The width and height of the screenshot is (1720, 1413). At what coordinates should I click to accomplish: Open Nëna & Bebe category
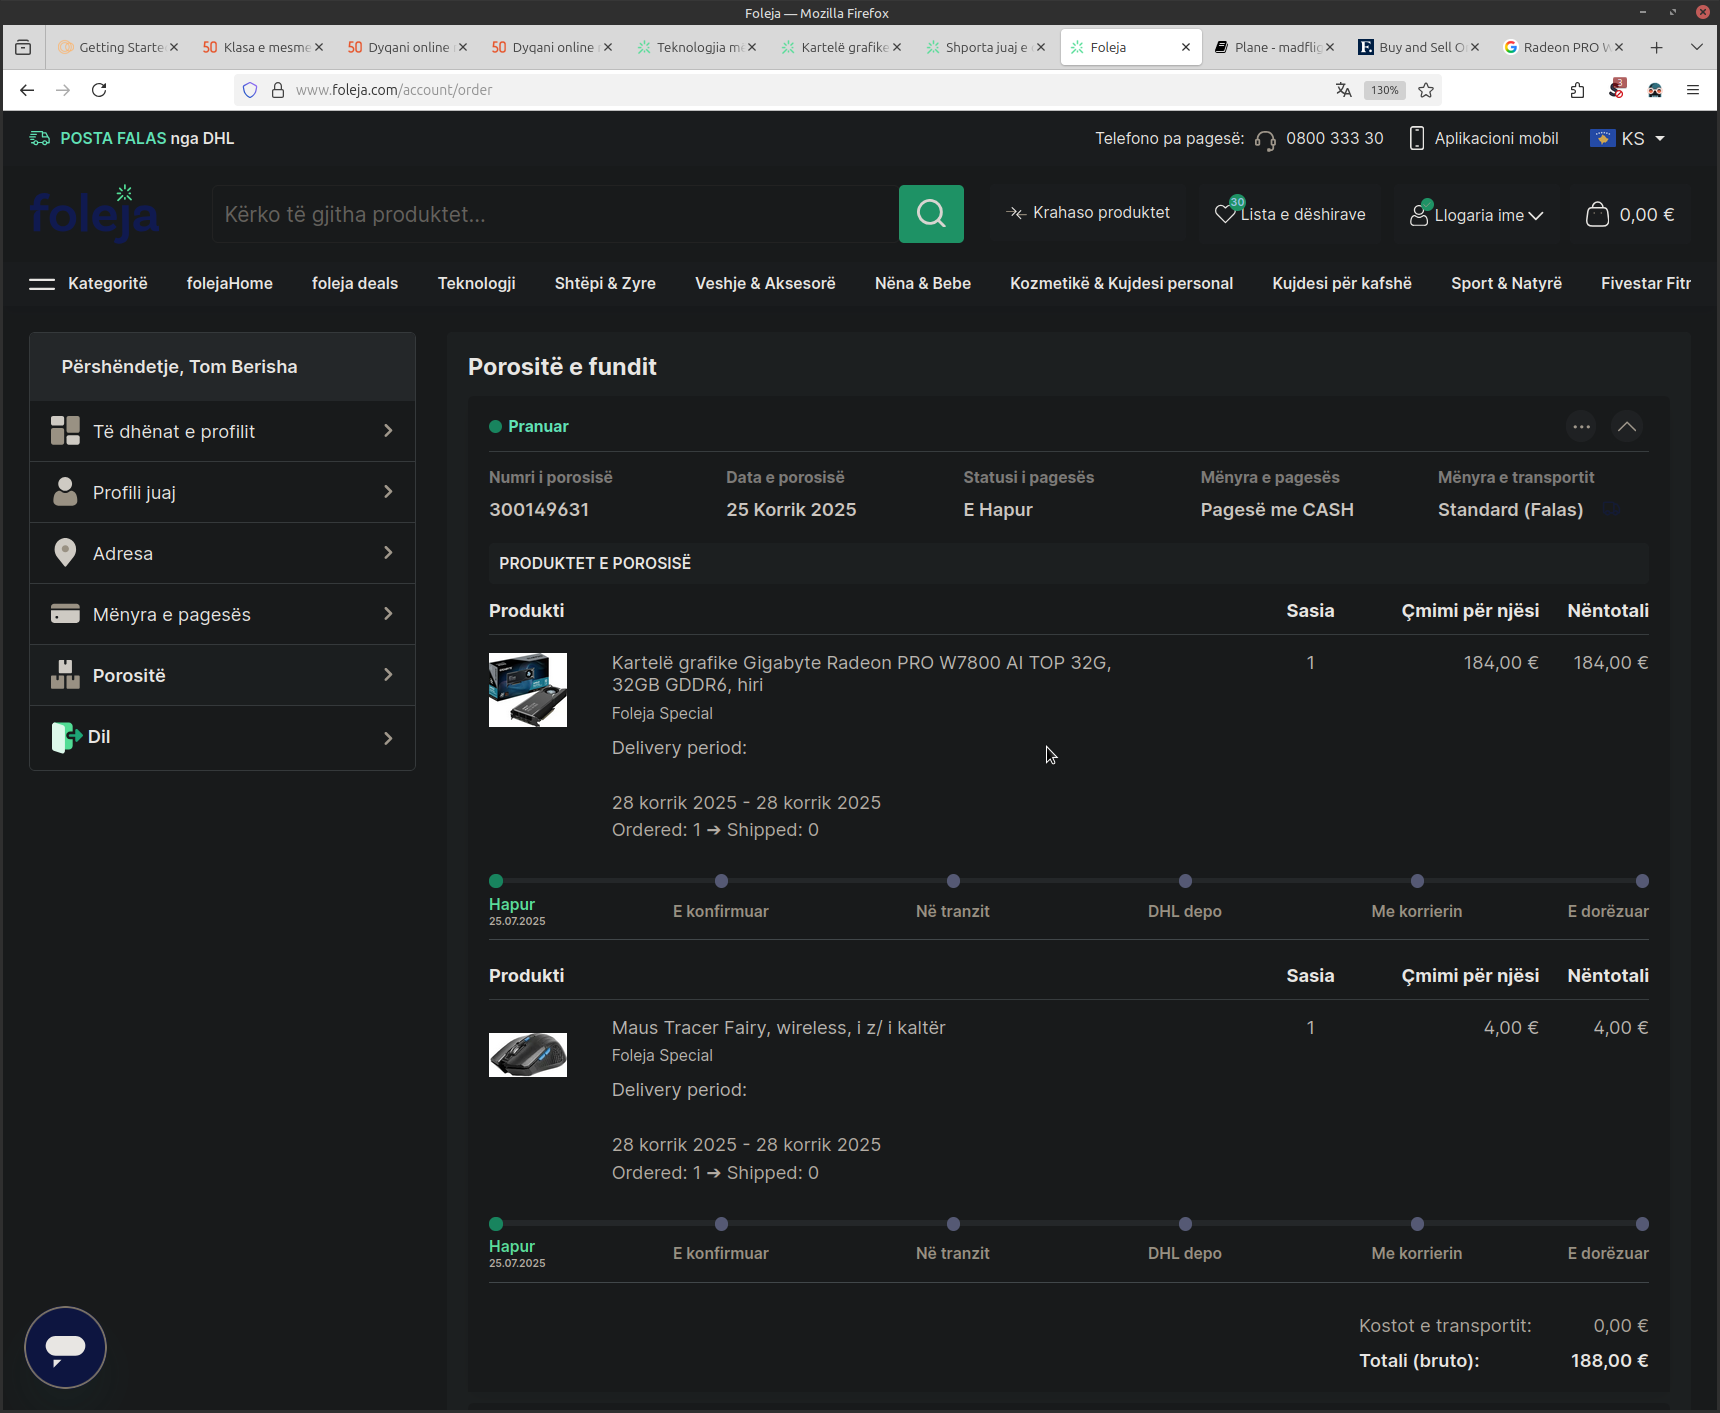[x=923, y=284]
